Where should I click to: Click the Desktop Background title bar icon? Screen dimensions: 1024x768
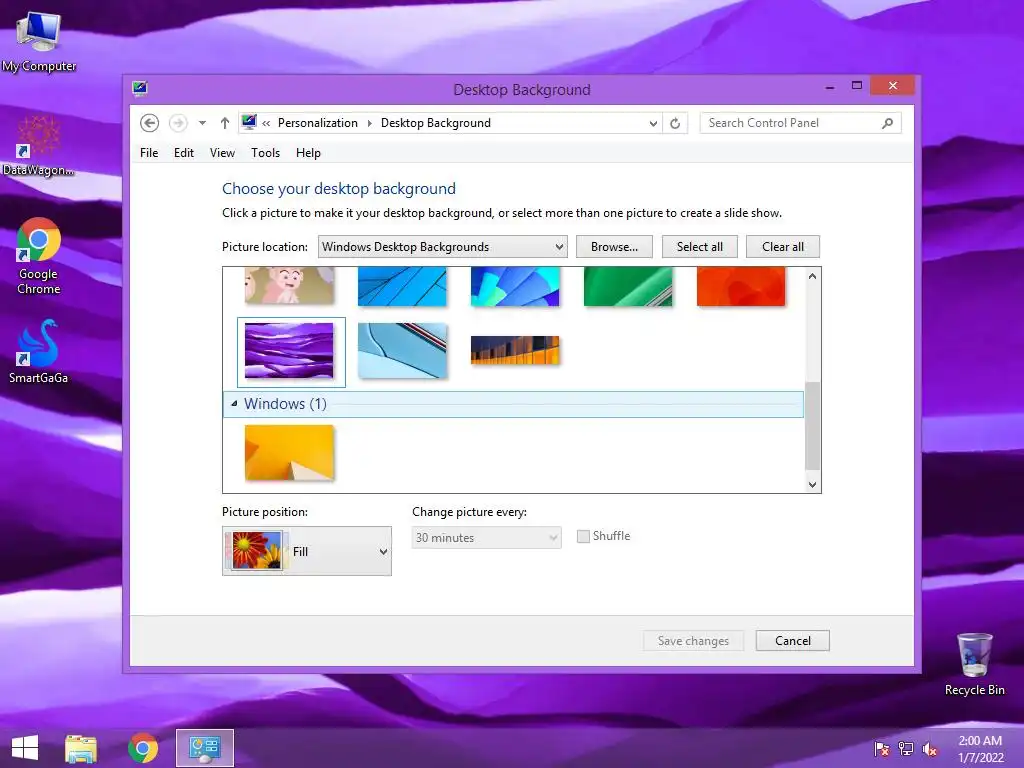[140, 89]
